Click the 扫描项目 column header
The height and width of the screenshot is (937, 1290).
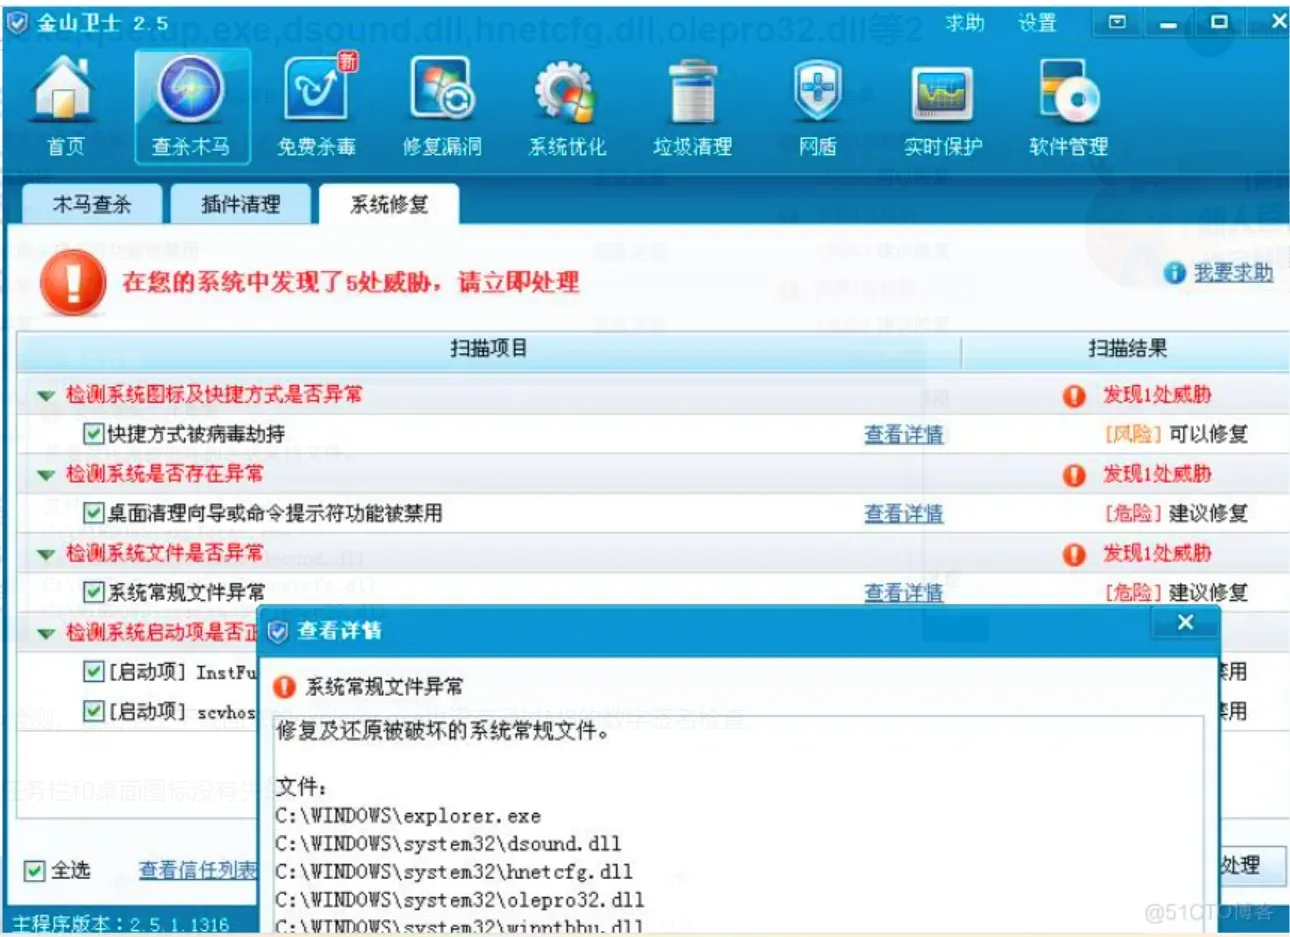pos(488,349)
